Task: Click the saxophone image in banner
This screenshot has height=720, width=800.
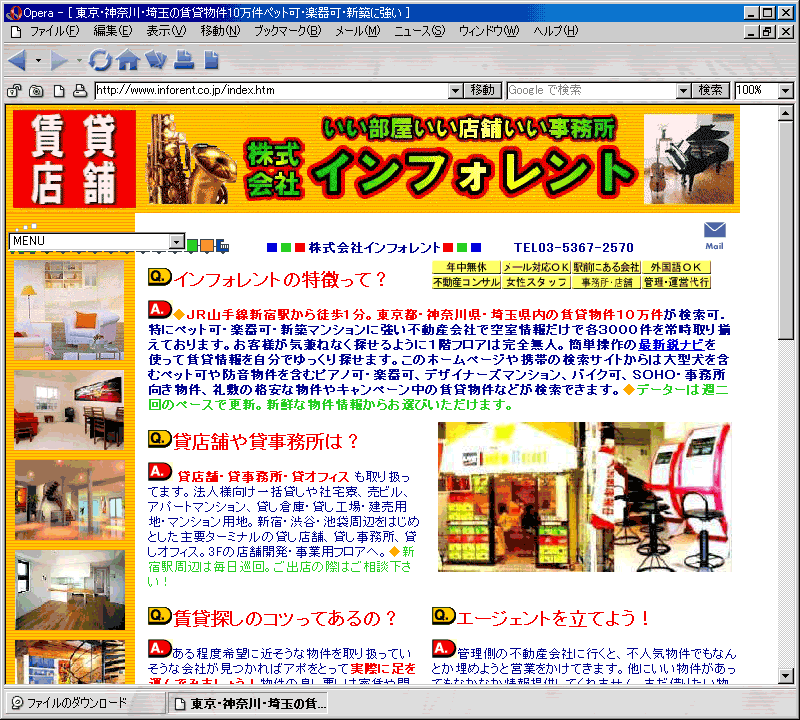Action: pyautogui.click(x=191, y=160)
